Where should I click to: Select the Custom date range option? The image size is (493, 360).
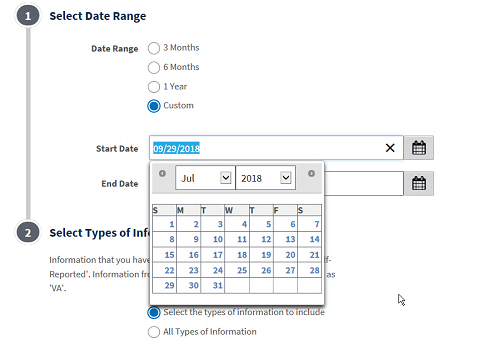[x=154, y=106]
